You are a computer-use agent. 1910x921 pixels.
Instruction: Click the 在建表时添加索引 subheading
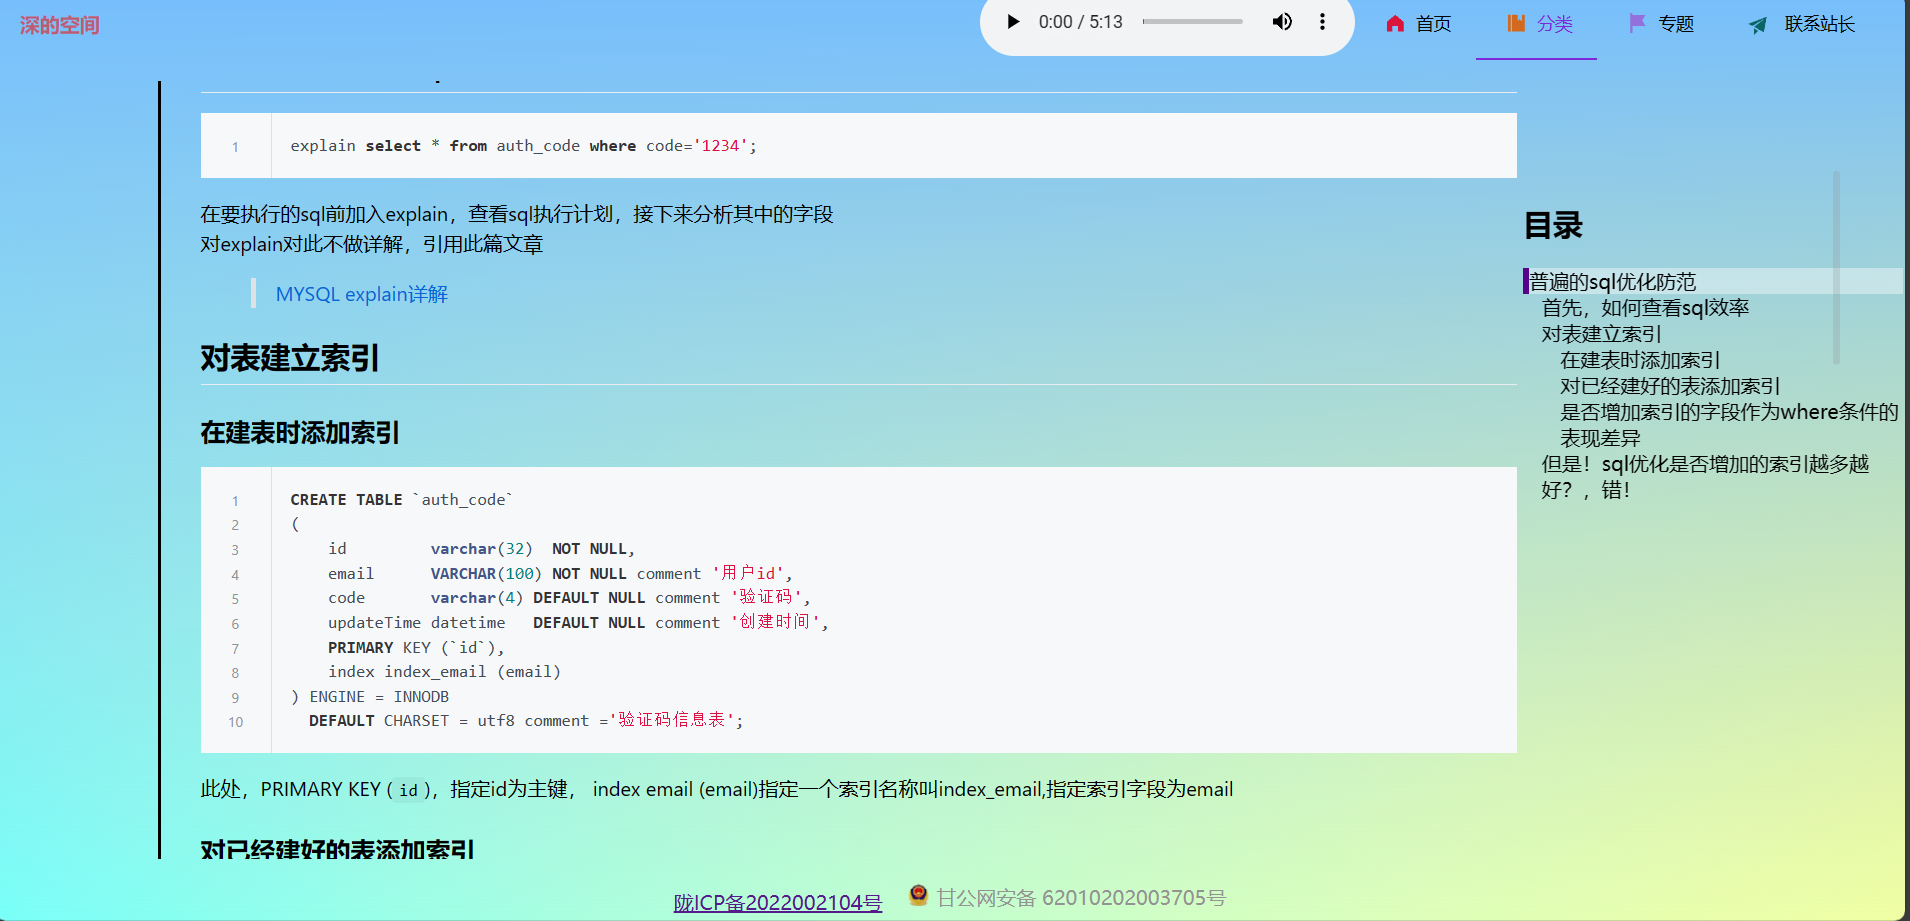[x=300, y=433]
